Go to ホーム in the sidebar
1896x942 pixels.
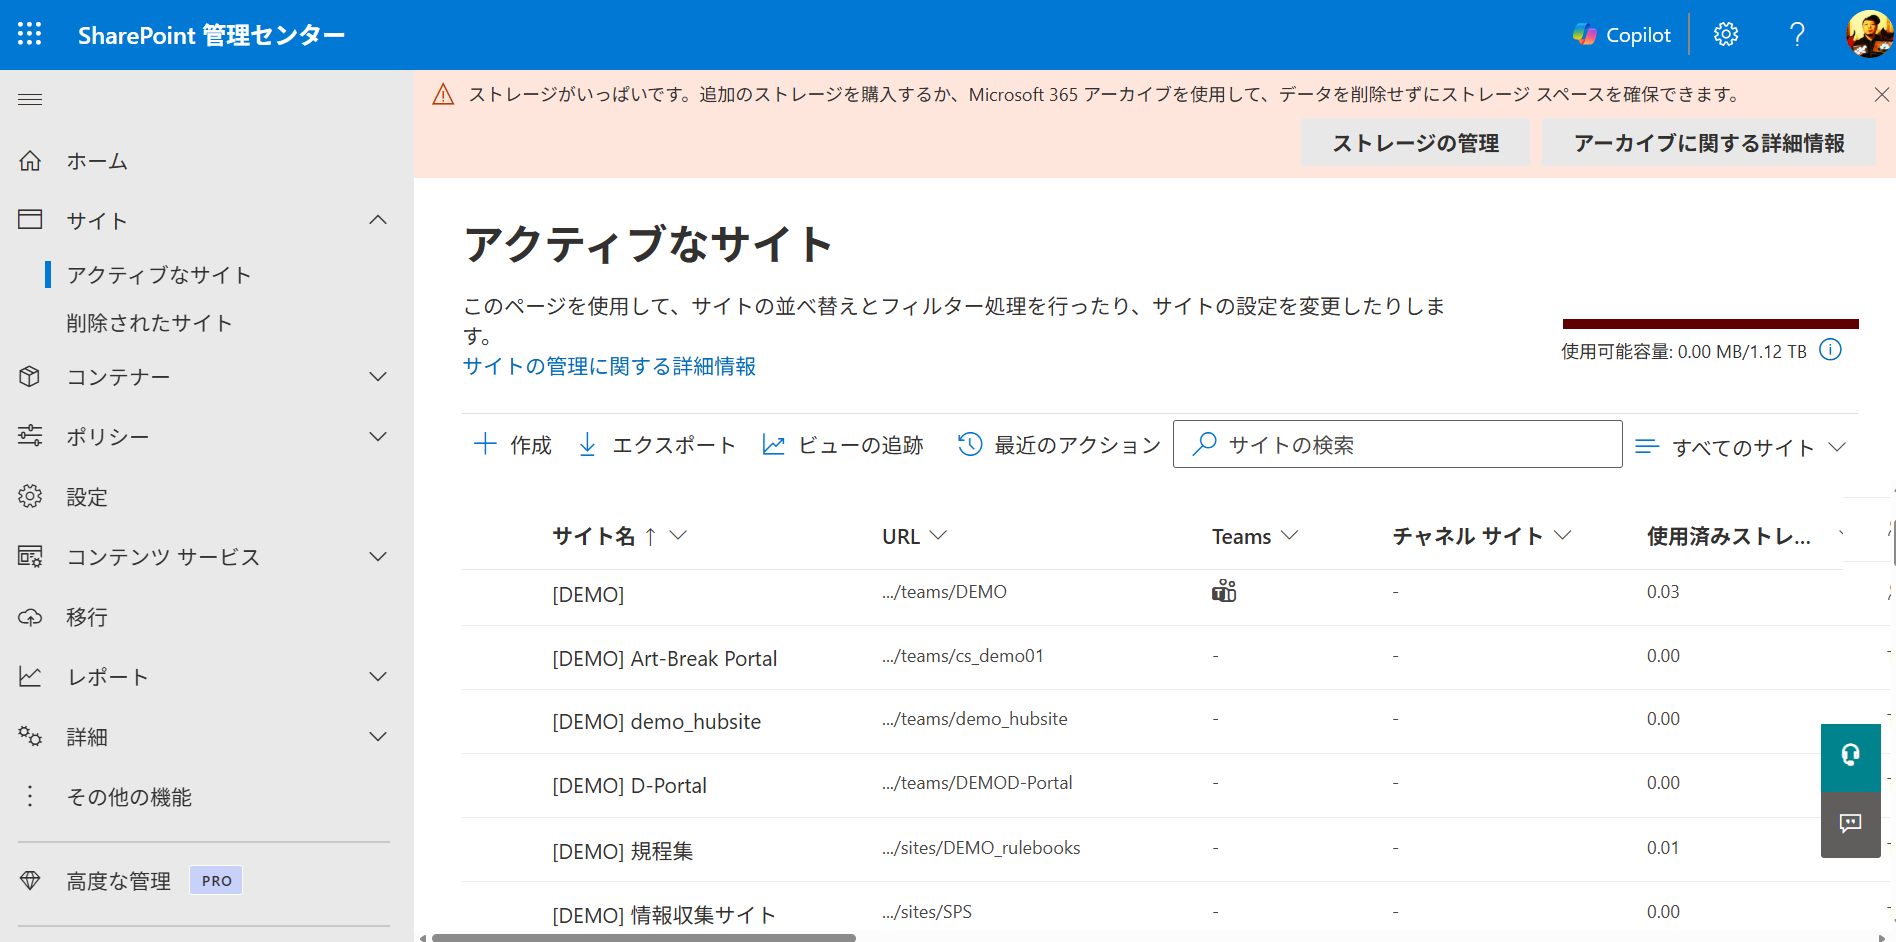[97, 161]
